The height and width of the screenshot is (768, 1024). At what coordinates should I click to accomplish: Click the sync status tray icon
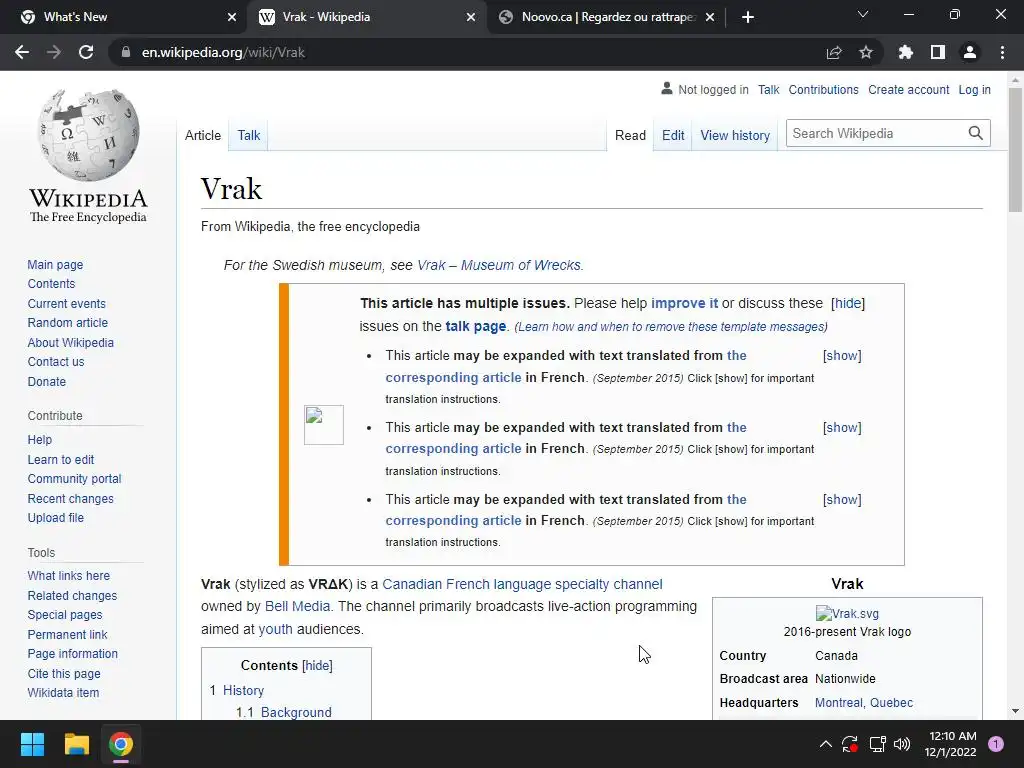(x=850, y=744)
